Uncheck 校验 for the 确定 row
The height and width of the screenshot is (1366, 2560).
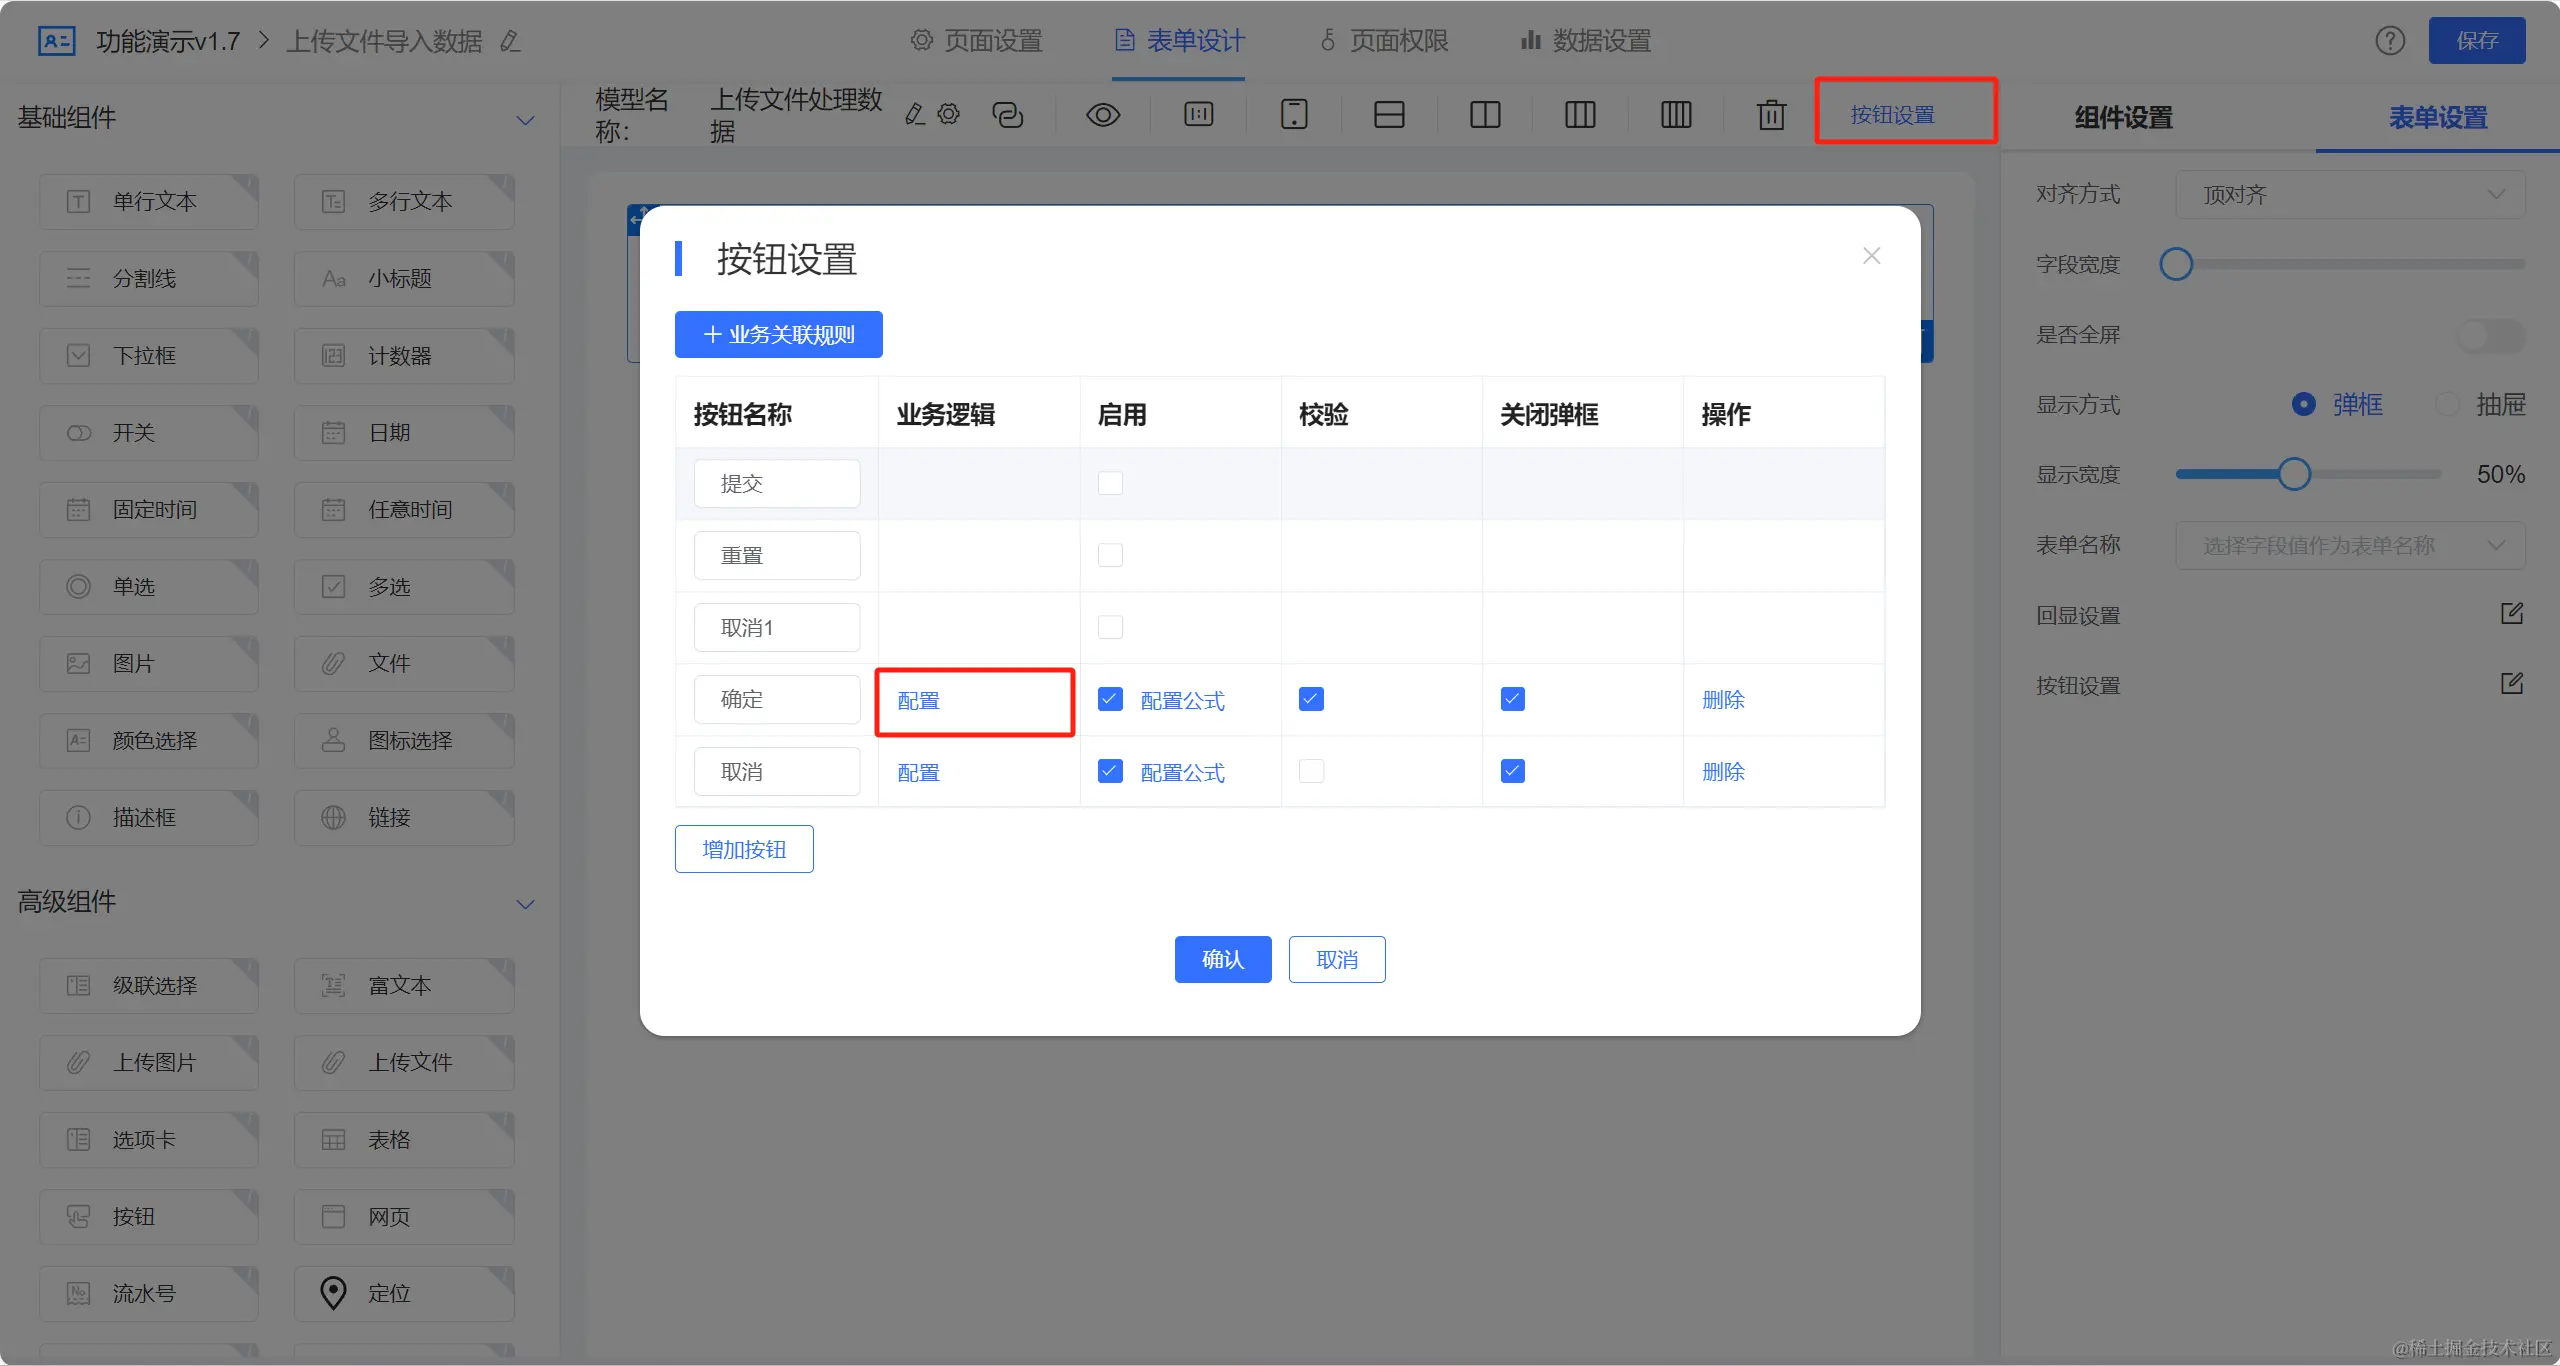[1311, 699]
